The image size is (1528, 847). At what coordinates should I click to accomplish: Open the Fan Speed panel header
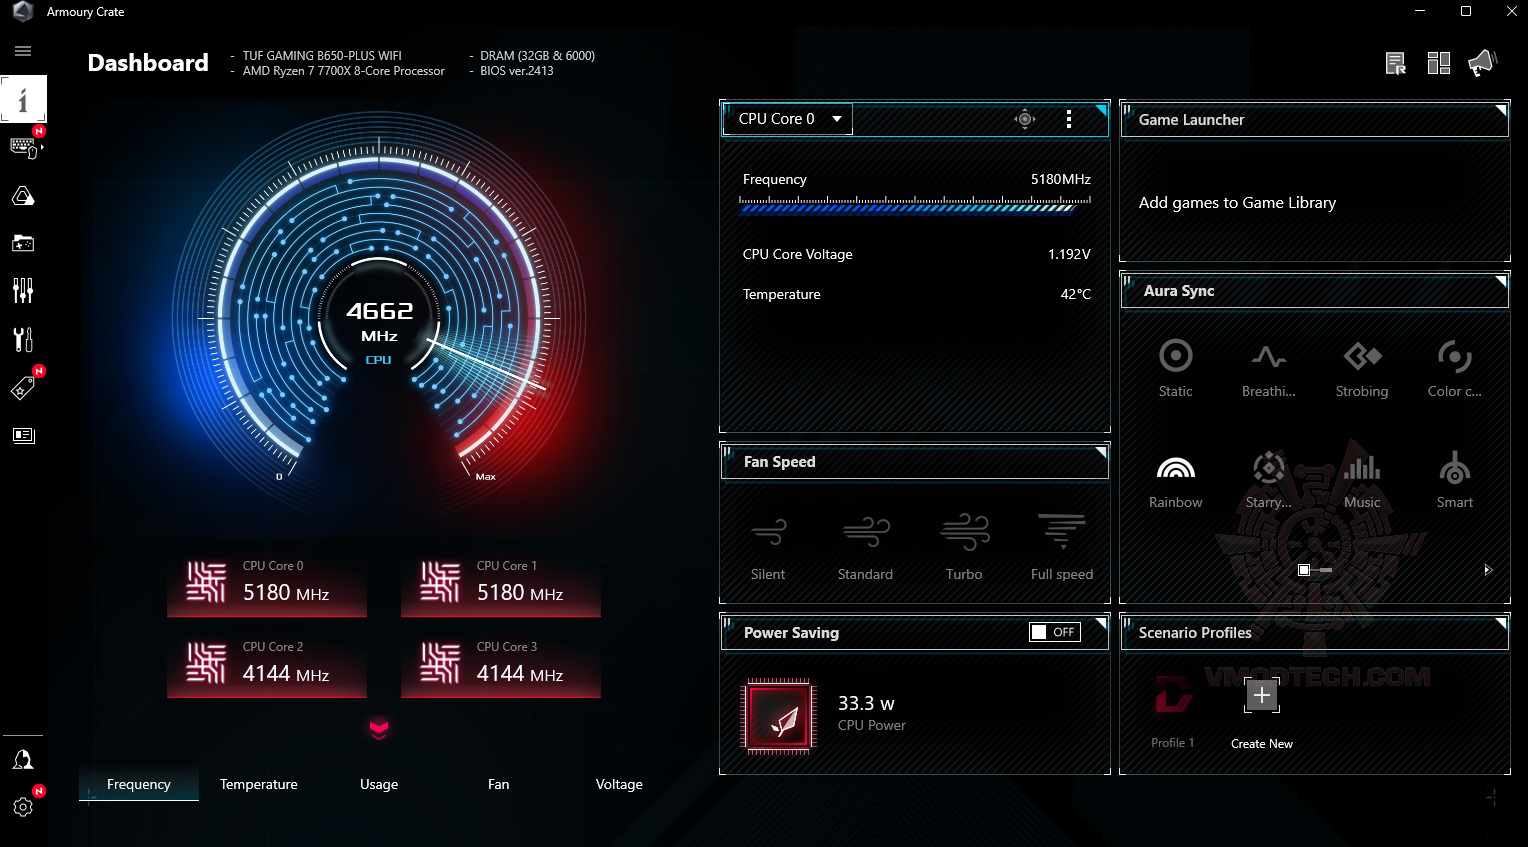(x=914, y=461)
